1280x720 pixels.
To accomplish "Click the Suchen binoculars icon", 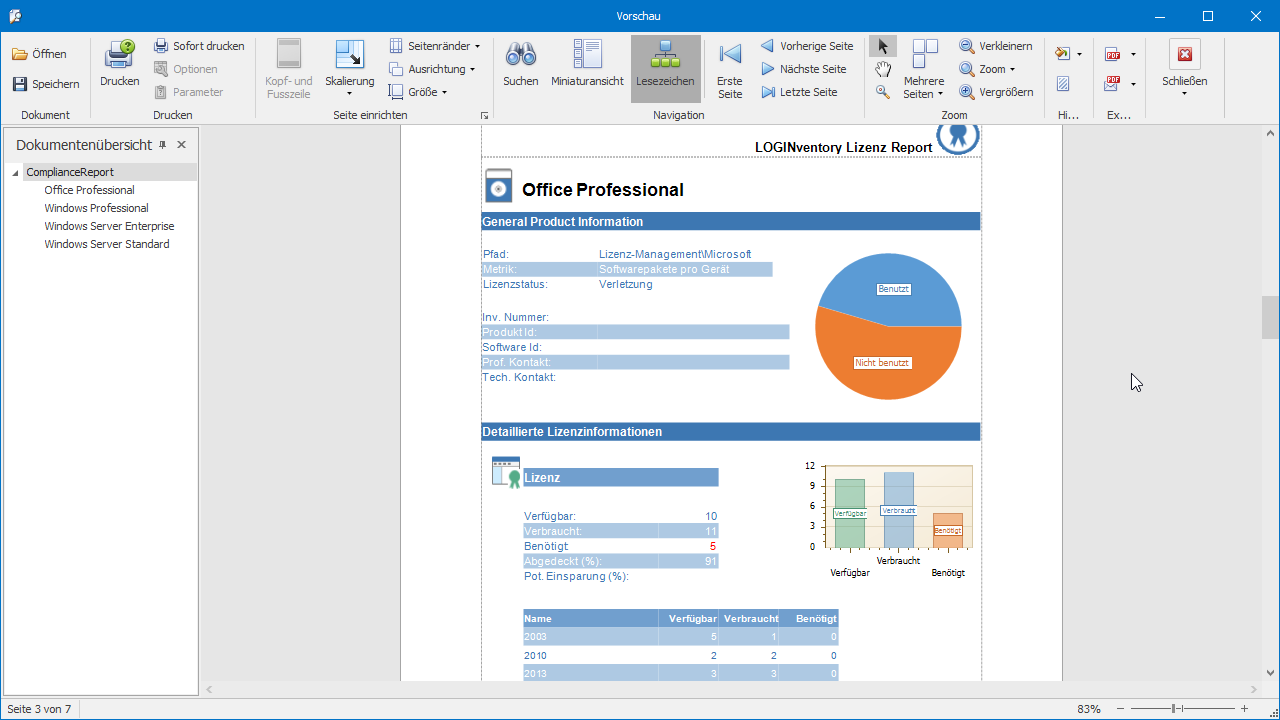I will tap(521, 54).
